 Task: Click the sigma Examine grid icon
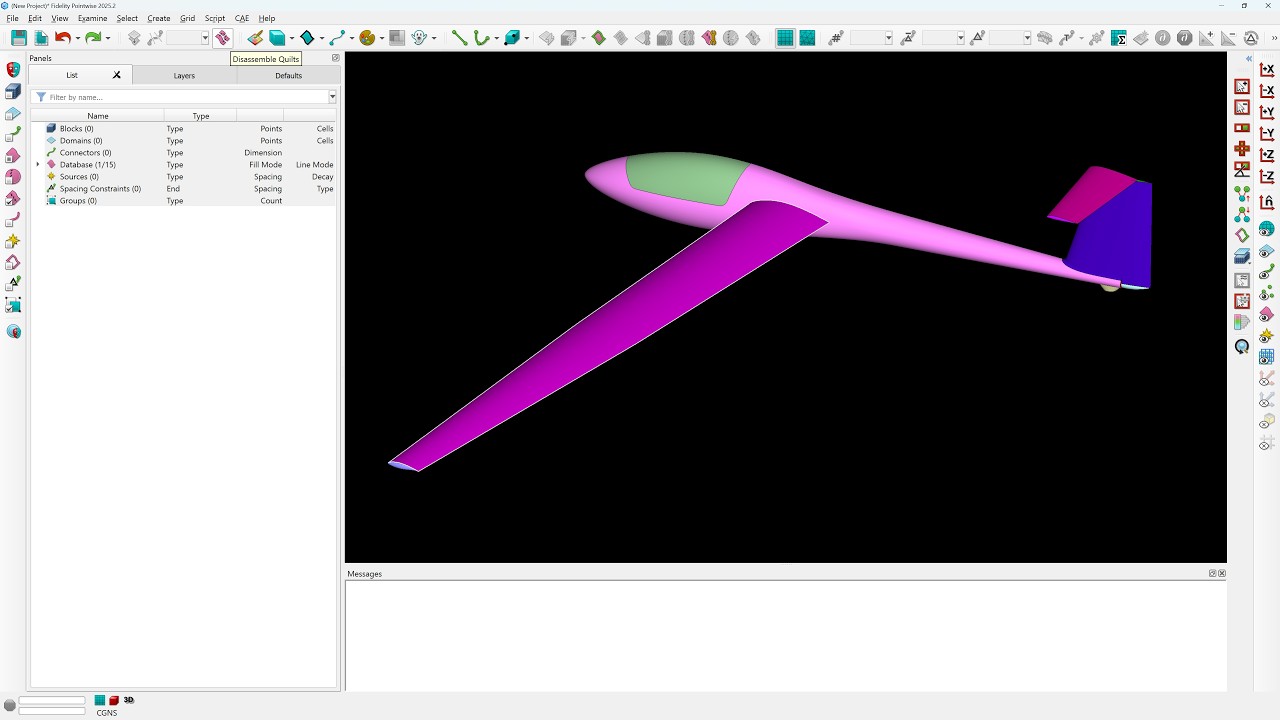[x=1119, y=38]
